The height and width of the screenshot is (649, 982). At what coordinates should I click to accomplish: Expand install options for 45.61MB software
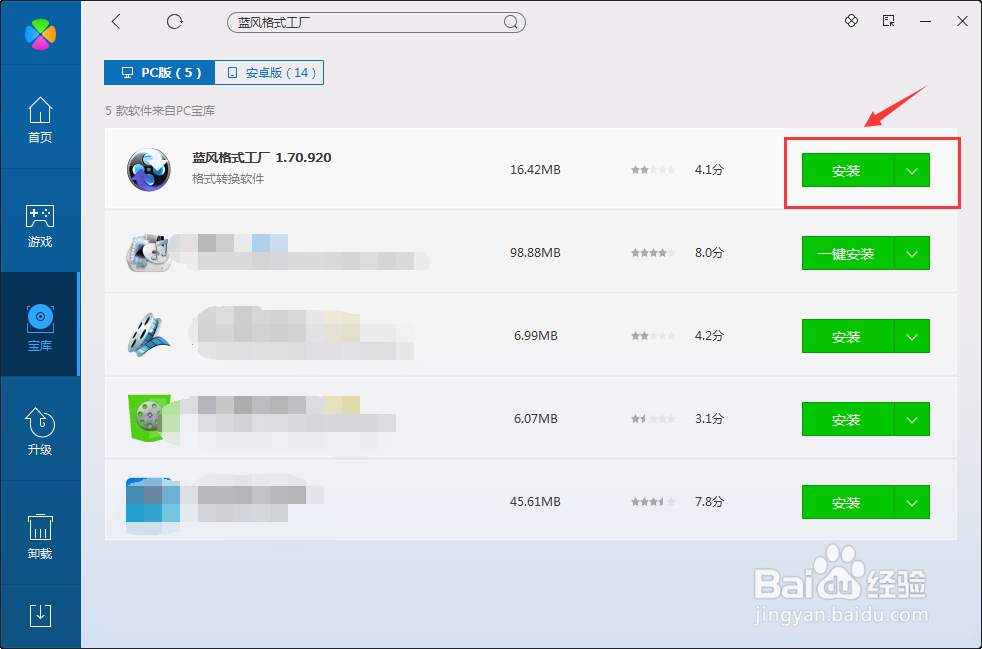(912, 502)
